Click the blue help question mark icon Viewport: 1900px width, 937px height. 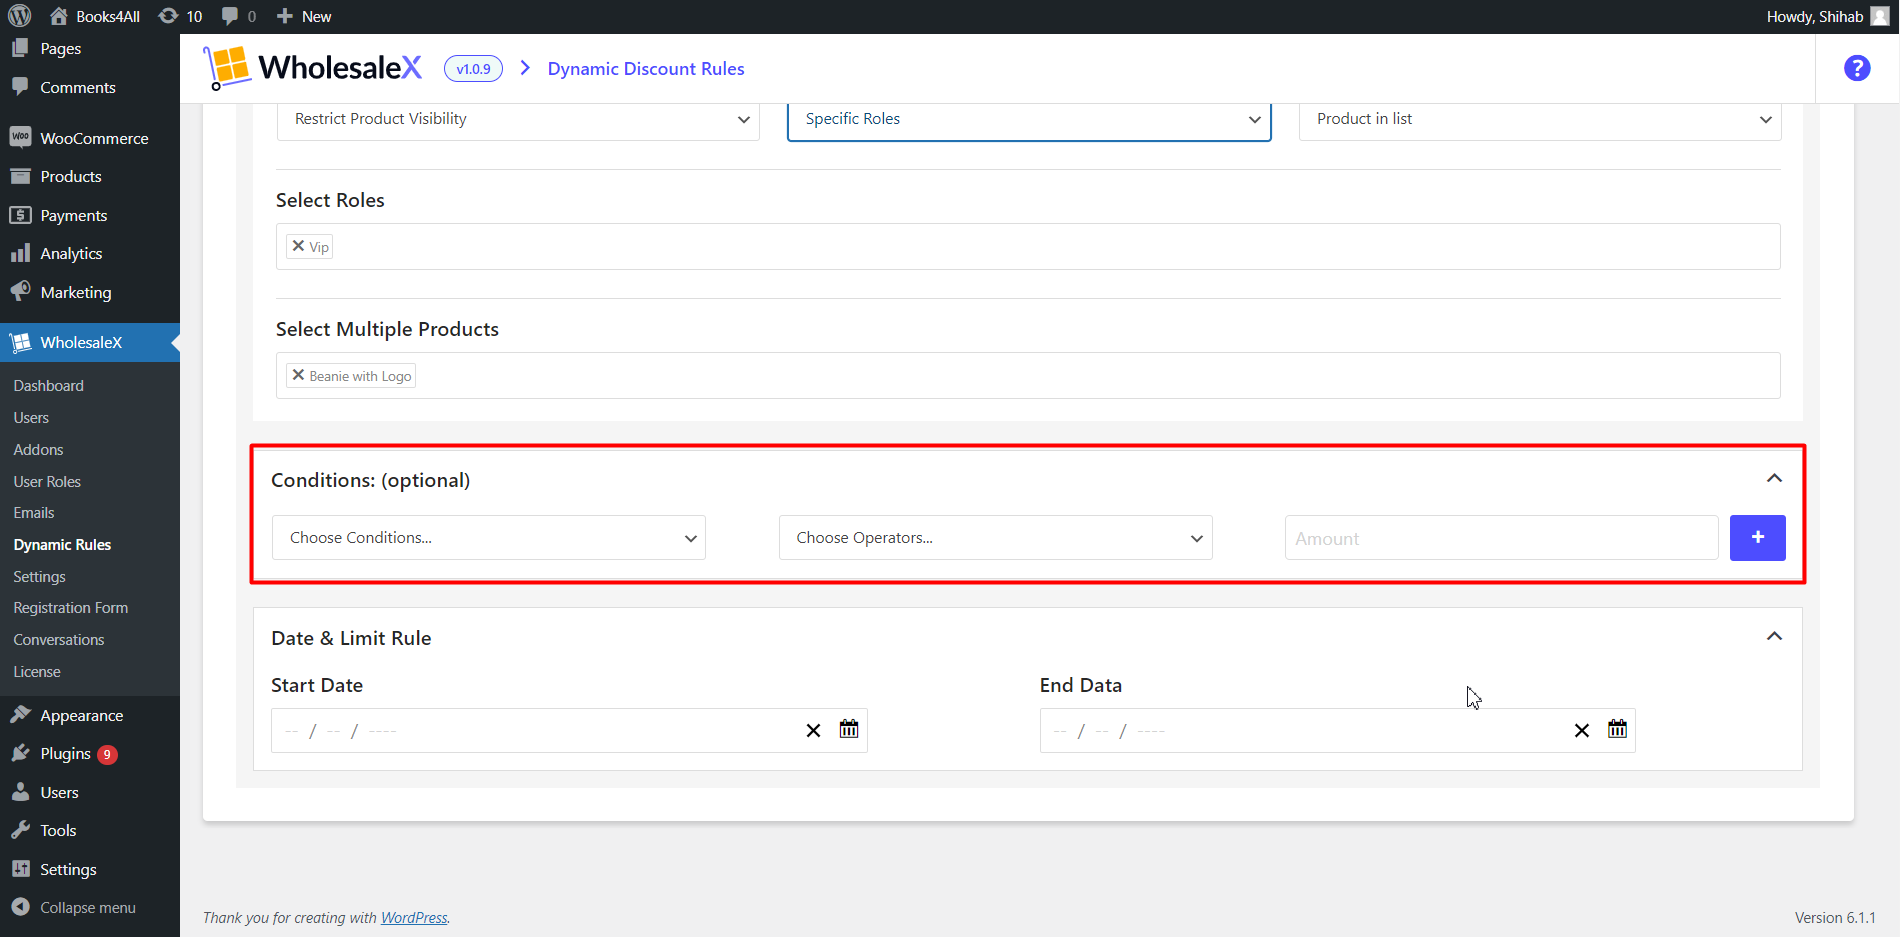point(1857,68)
